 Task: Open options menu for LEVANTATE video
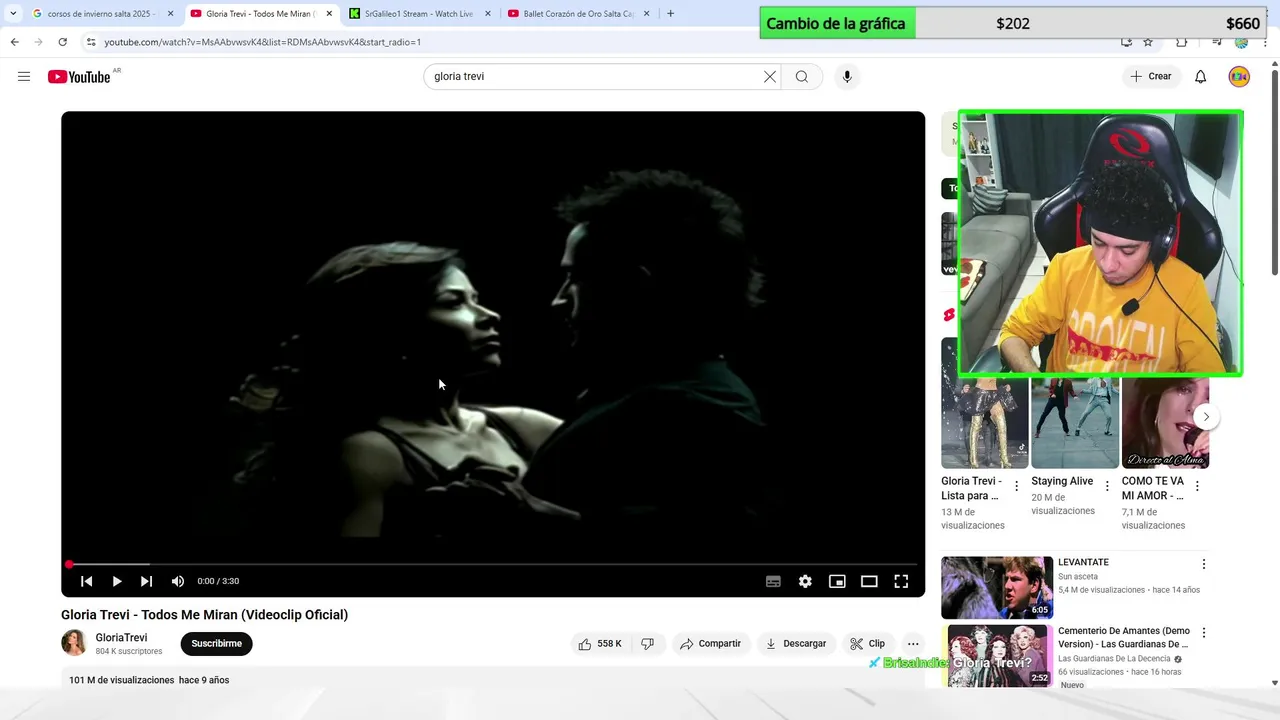pyautogui.click(x=1204, y=564)
